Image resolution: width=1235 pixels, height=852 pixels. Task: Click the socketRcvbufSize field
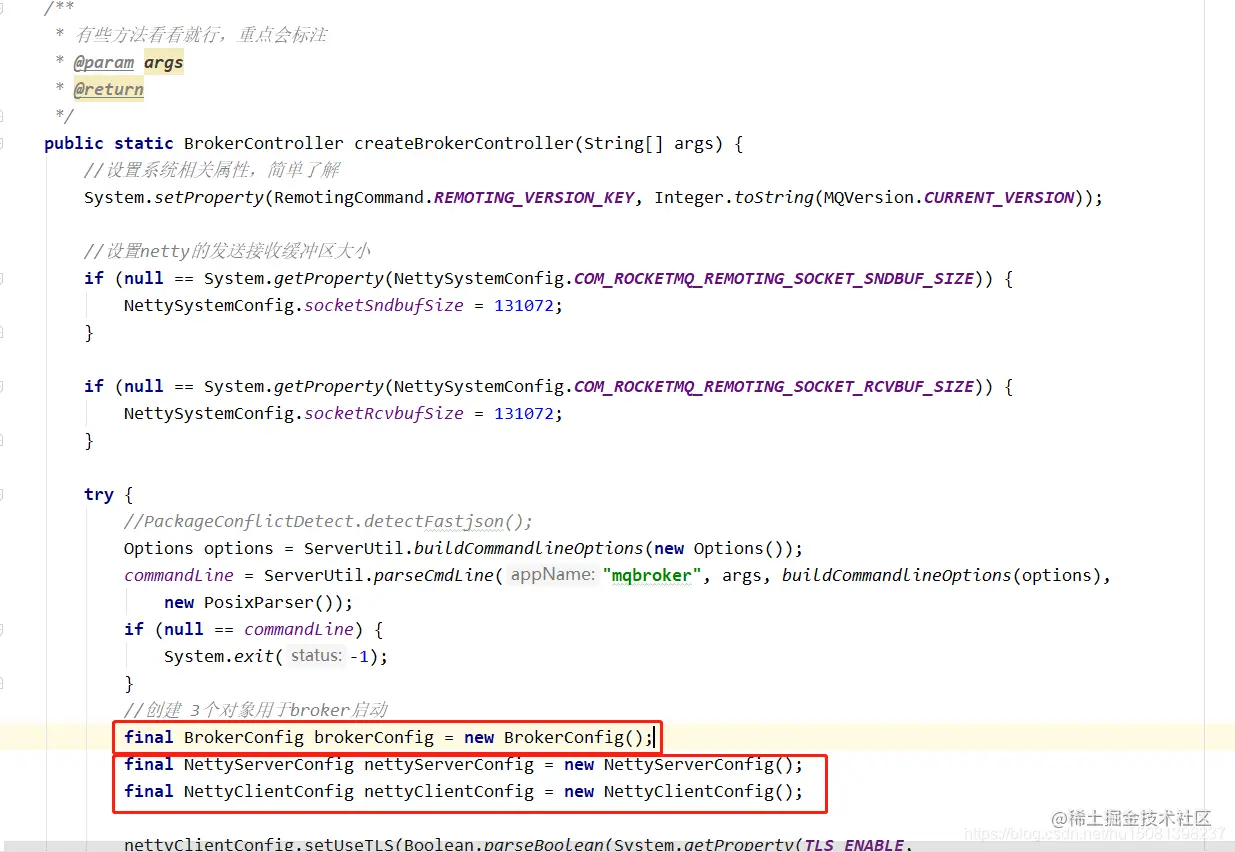pyautogui.click(x=384, y=413)
